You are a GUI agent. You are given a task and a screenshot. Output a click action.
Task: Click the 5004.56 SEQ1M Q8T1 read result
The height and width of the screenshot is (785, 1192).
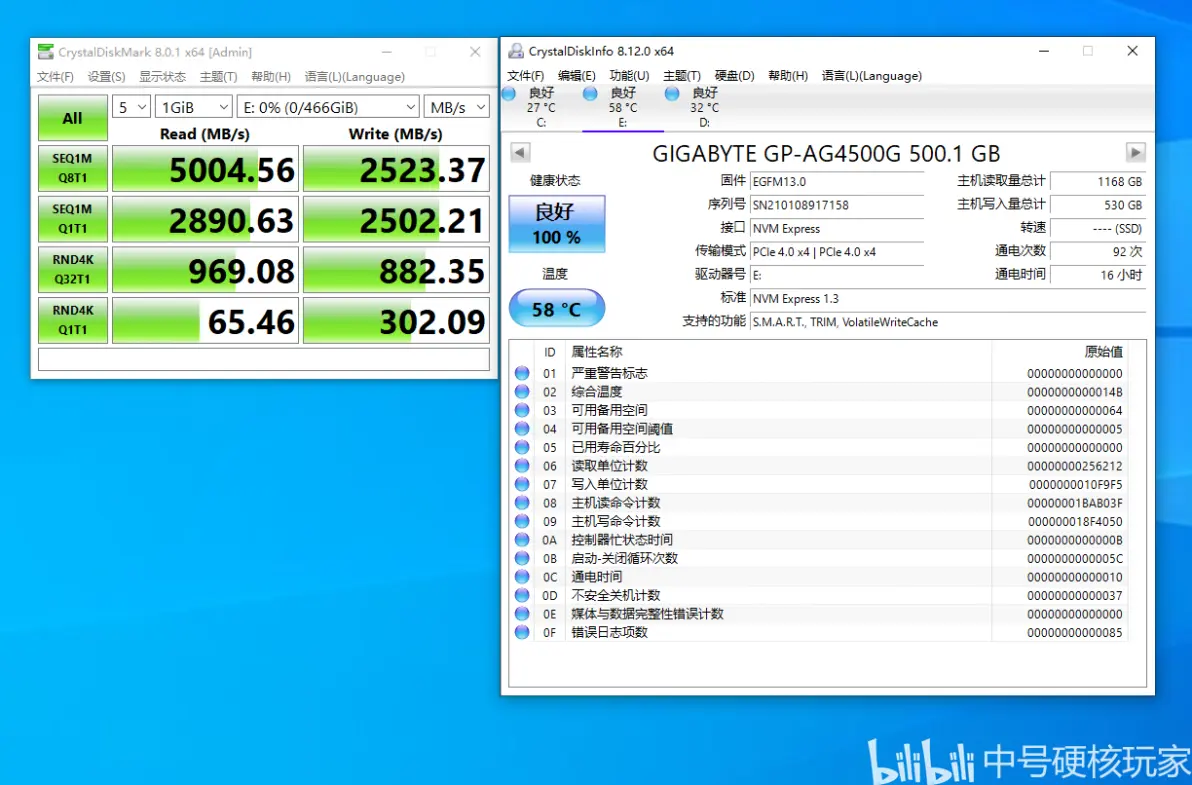click(205, 169)
